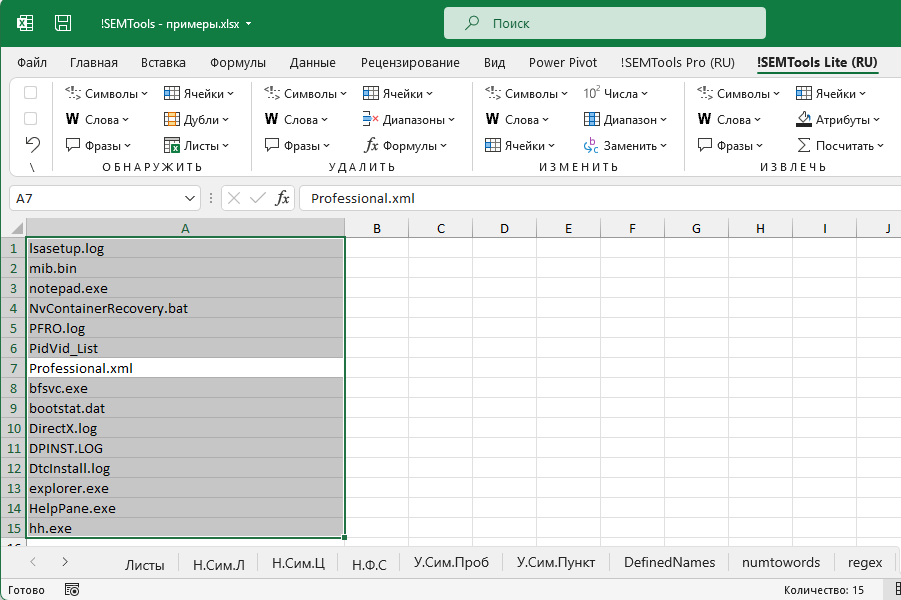Switch to the Главная tab
901x600 pixels.
pyautogui.click(x=94, y=63)
